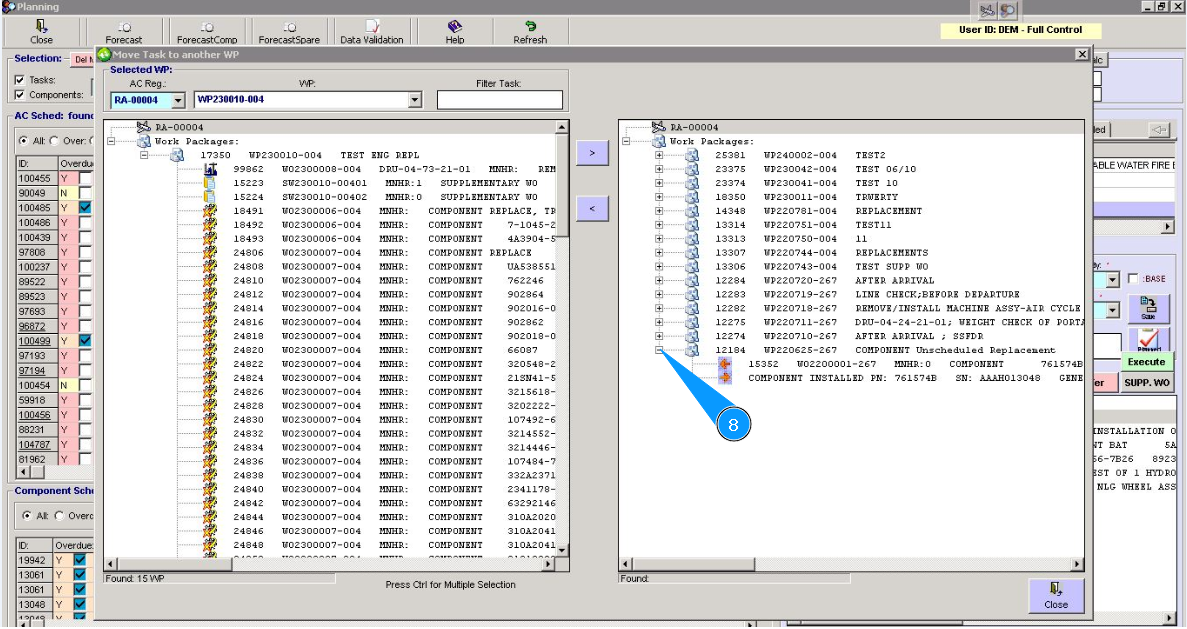Open the Data Validation tool
The height and width of the screenshot is (629, 1187).
click(x=371, y=27)
